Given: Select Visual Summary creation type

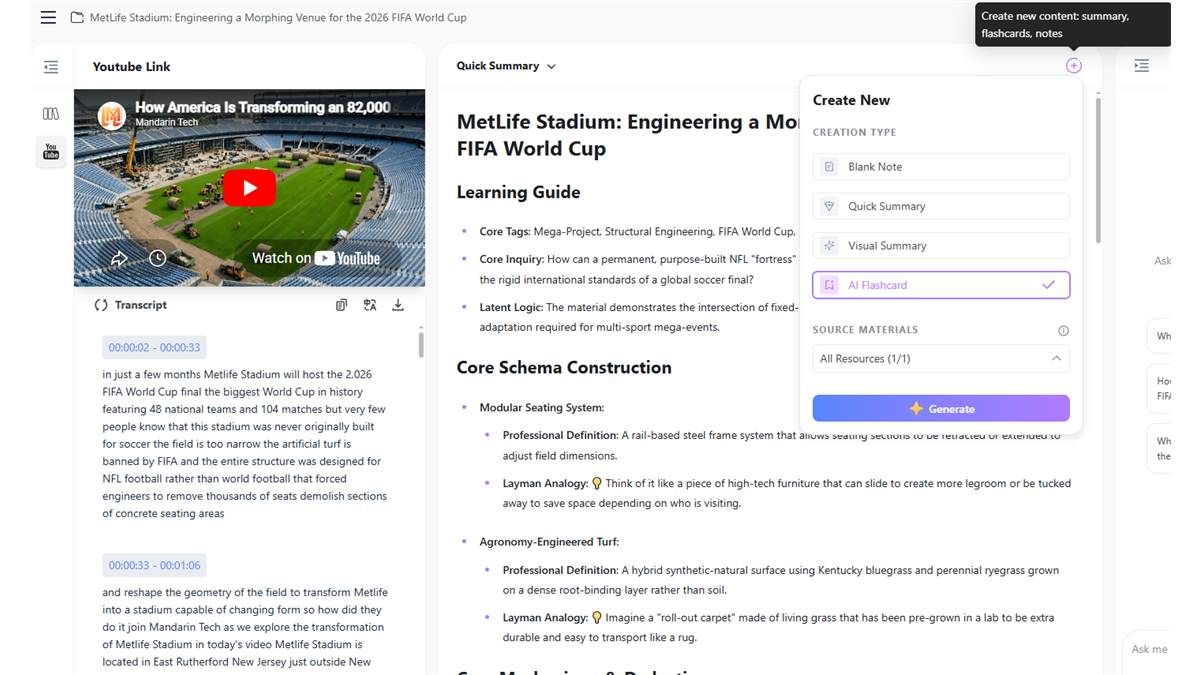Looking at the screenshot, I should point(941,245).
